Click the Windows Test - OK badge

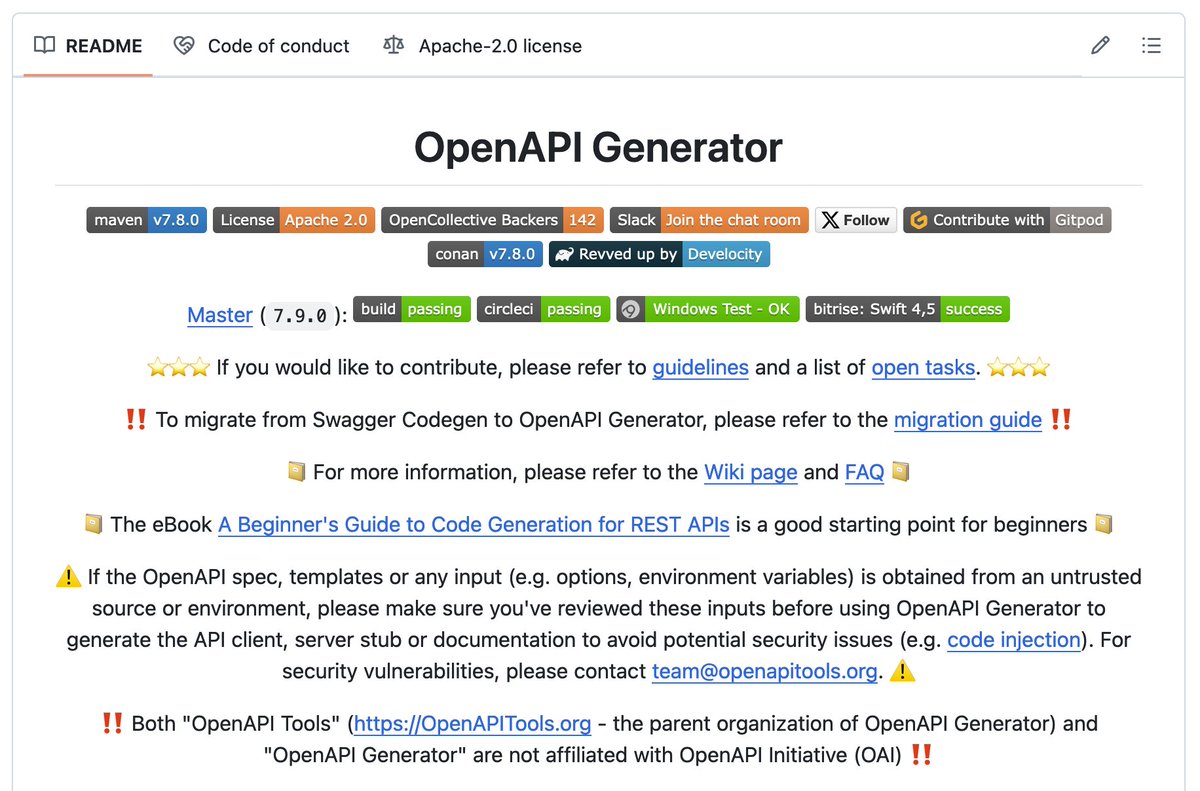tap(707, 309)
